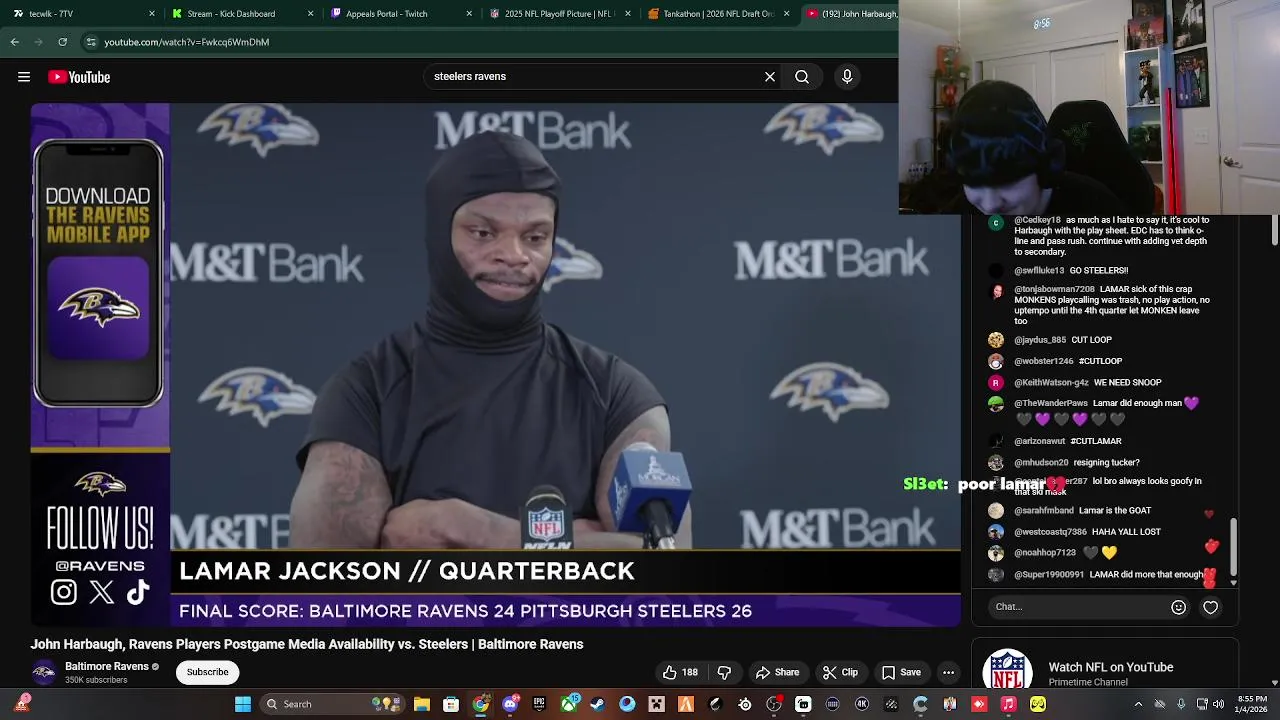Open the music note app in taskbar
The image size is (1280, 720).
pos(1008,704)
